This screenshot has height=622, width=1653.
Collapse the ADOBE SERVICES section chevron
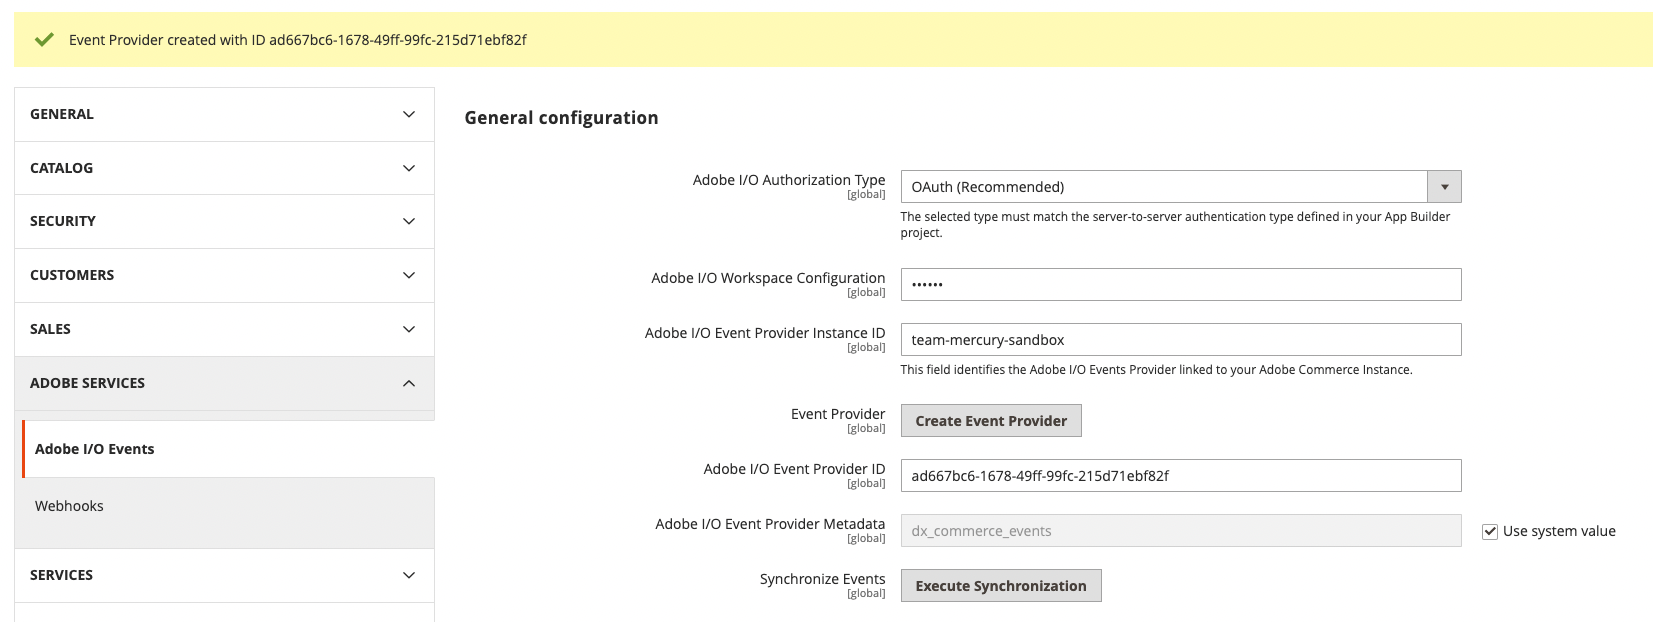409,383
